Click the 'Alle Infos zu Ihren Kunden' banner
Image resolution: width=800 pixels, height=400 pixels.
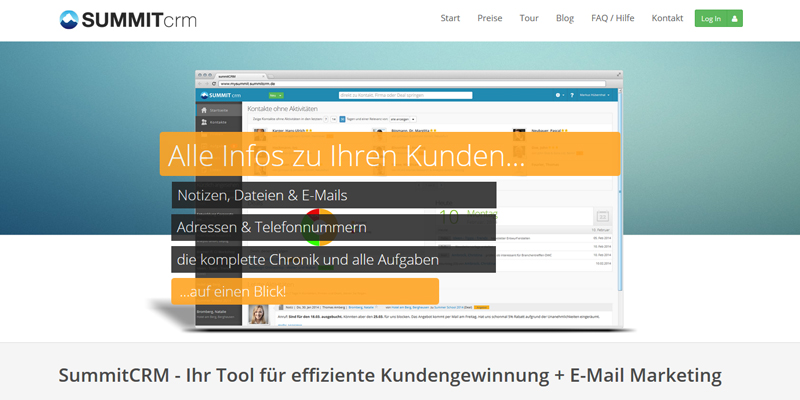point(348,155)
